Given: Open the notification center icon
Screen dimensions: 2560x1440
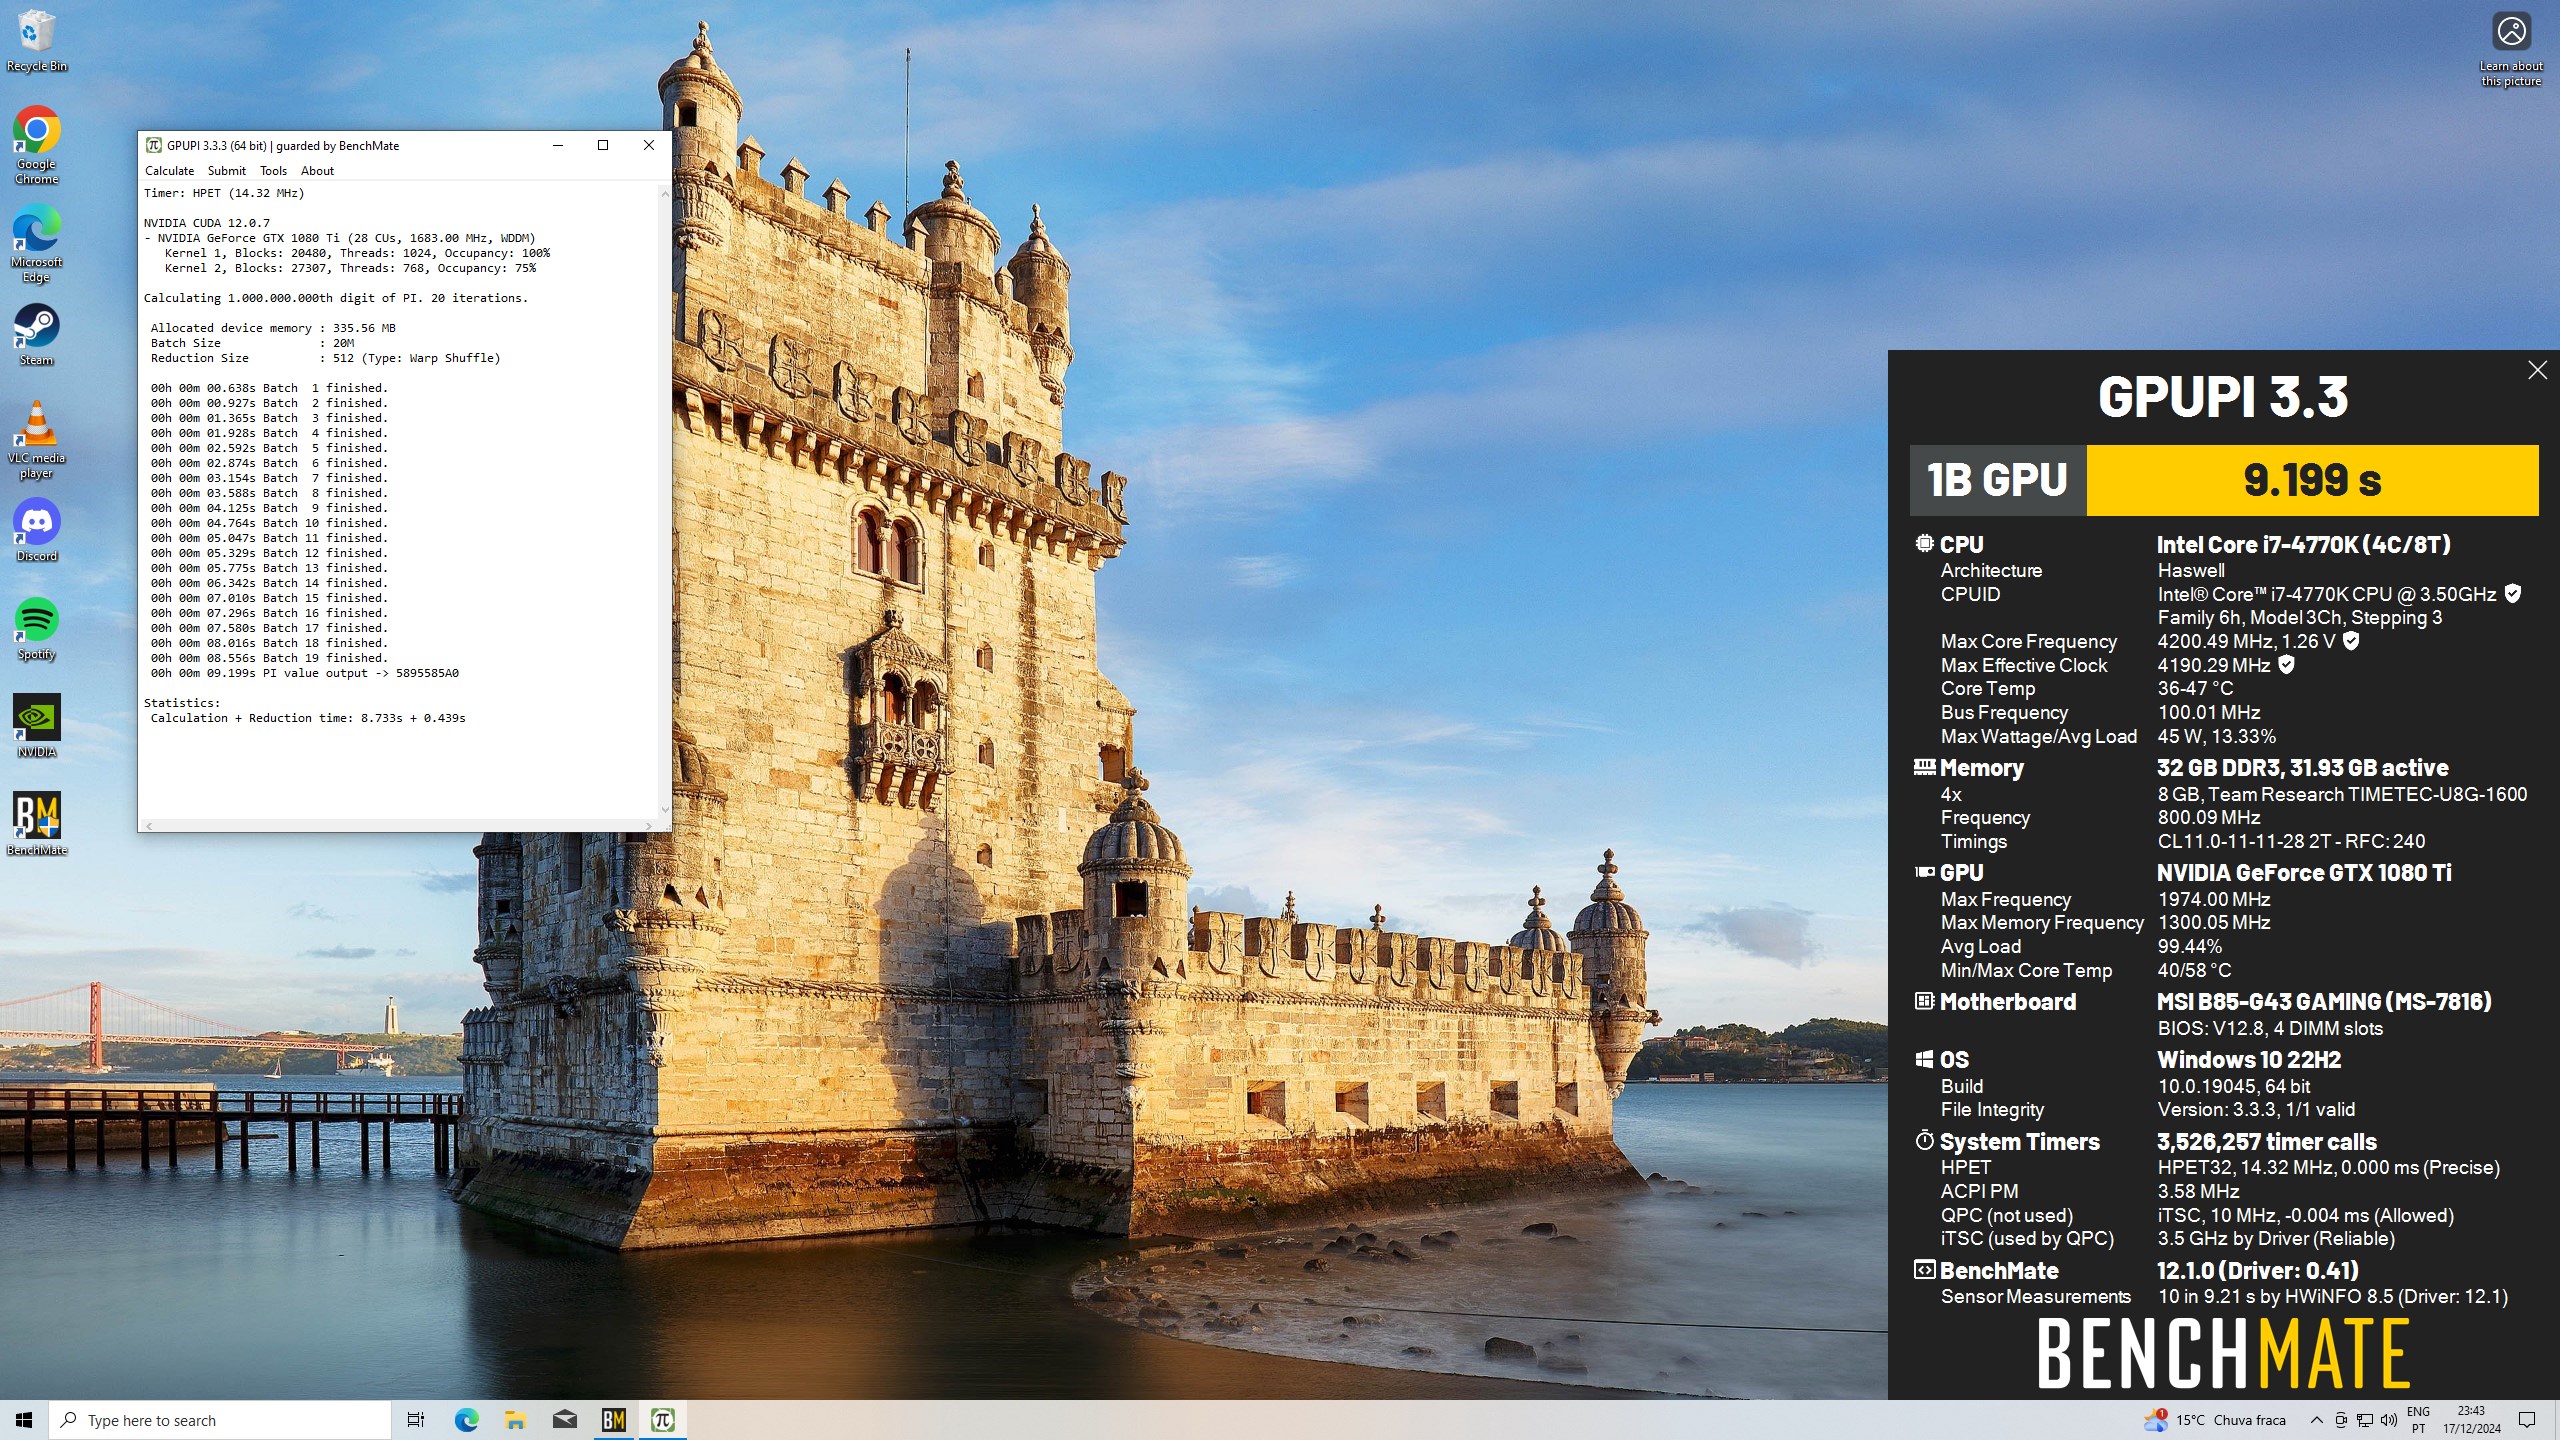Looking at the screenshot, I should coord(2527,1420).
